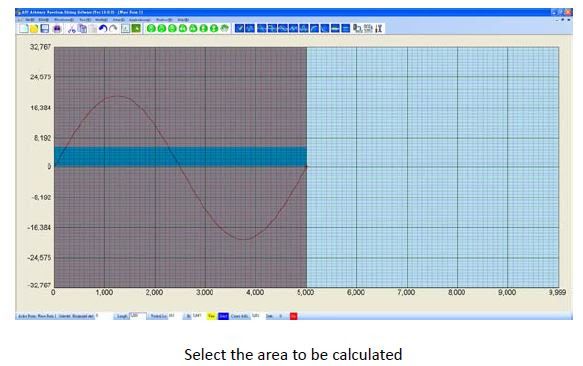This screenshot has height=366, width=583.
Task: Undo the last action with the blue arrow
Action: click(x=103, y=29)
